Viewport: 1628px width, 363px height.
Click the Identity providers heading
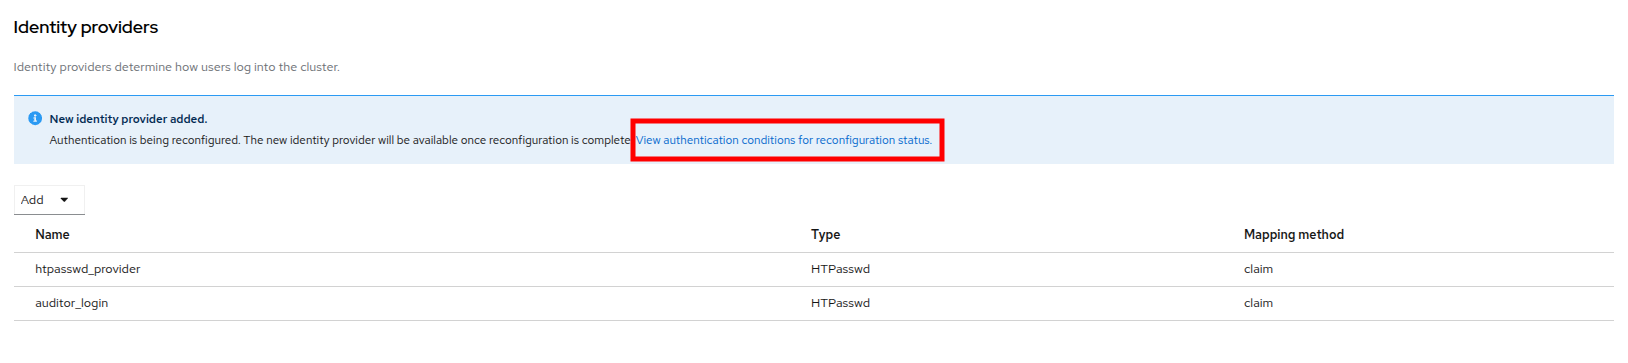(x=86, y=27)
